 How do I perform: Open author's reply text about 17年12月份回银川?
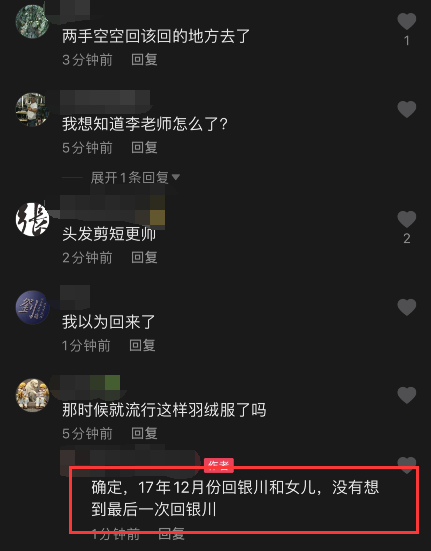[235, 498]
